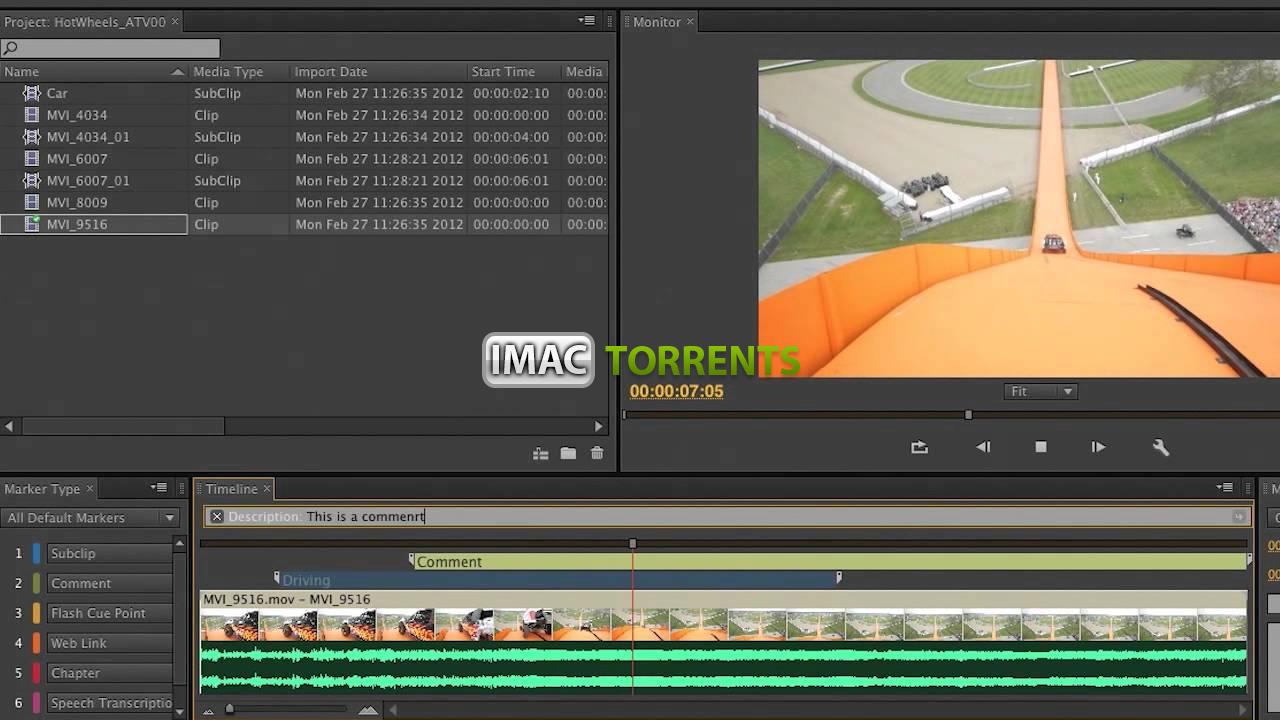Switch to the Monitor tab
The image size is (1280, 720).
click(x=663, y=21)
